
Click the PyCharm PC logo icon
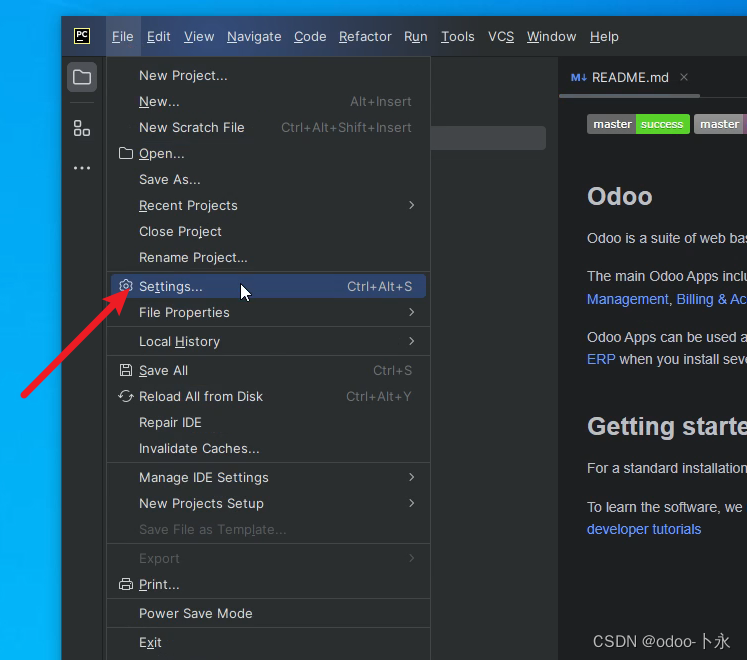click(x=82, y=36)
